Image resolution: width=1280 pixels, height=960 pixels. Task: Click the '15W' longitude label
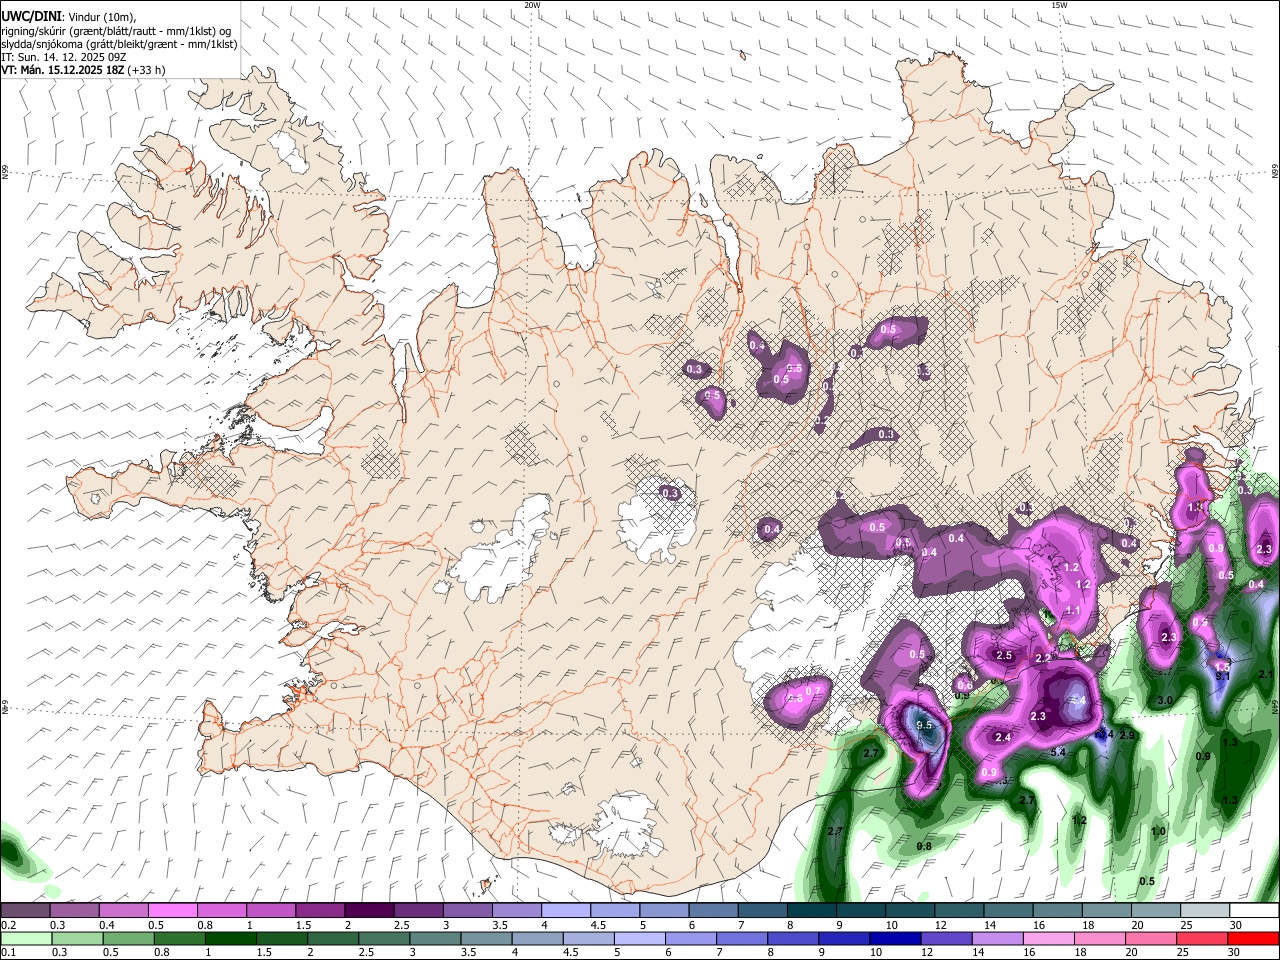pyautogui.click(x=1059, y=5)
